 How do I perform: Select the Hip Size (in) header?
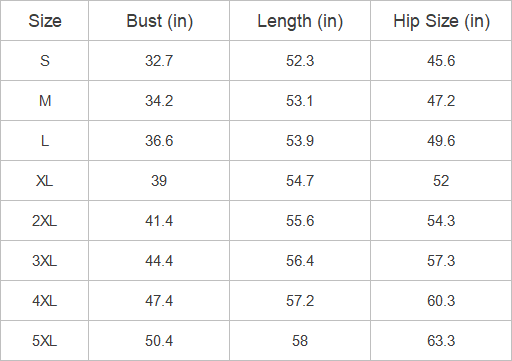click(441, 21)
